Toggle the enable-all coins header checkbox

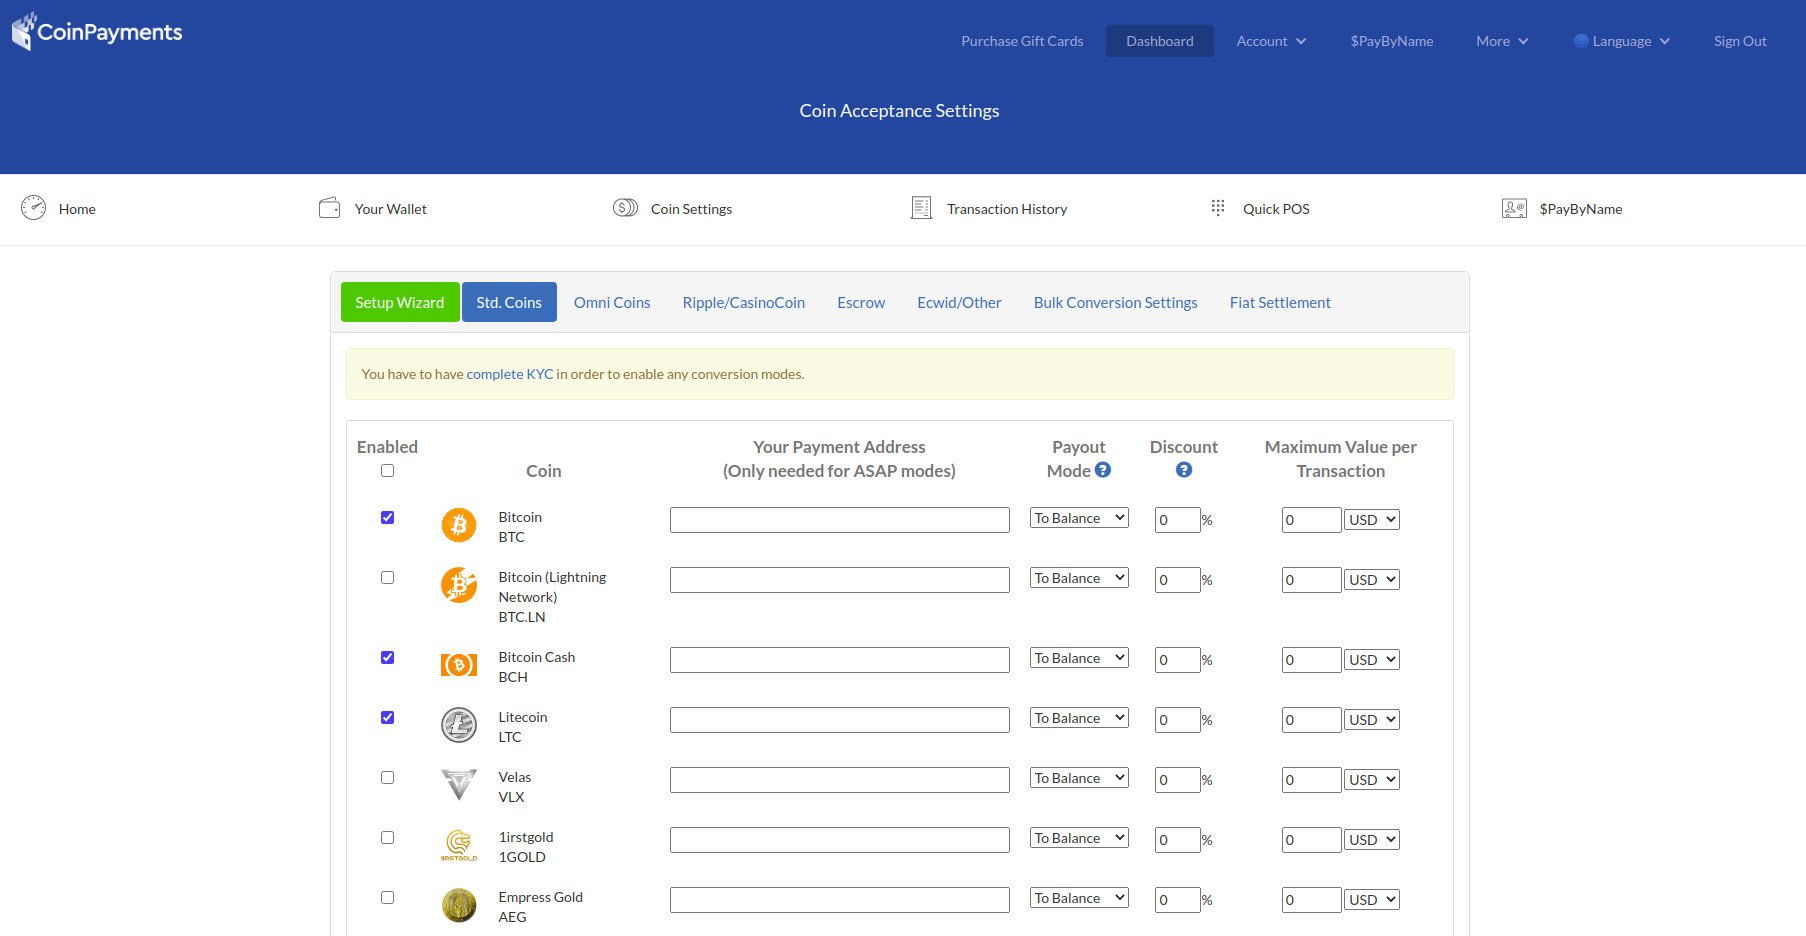click(x=387, y=471)
